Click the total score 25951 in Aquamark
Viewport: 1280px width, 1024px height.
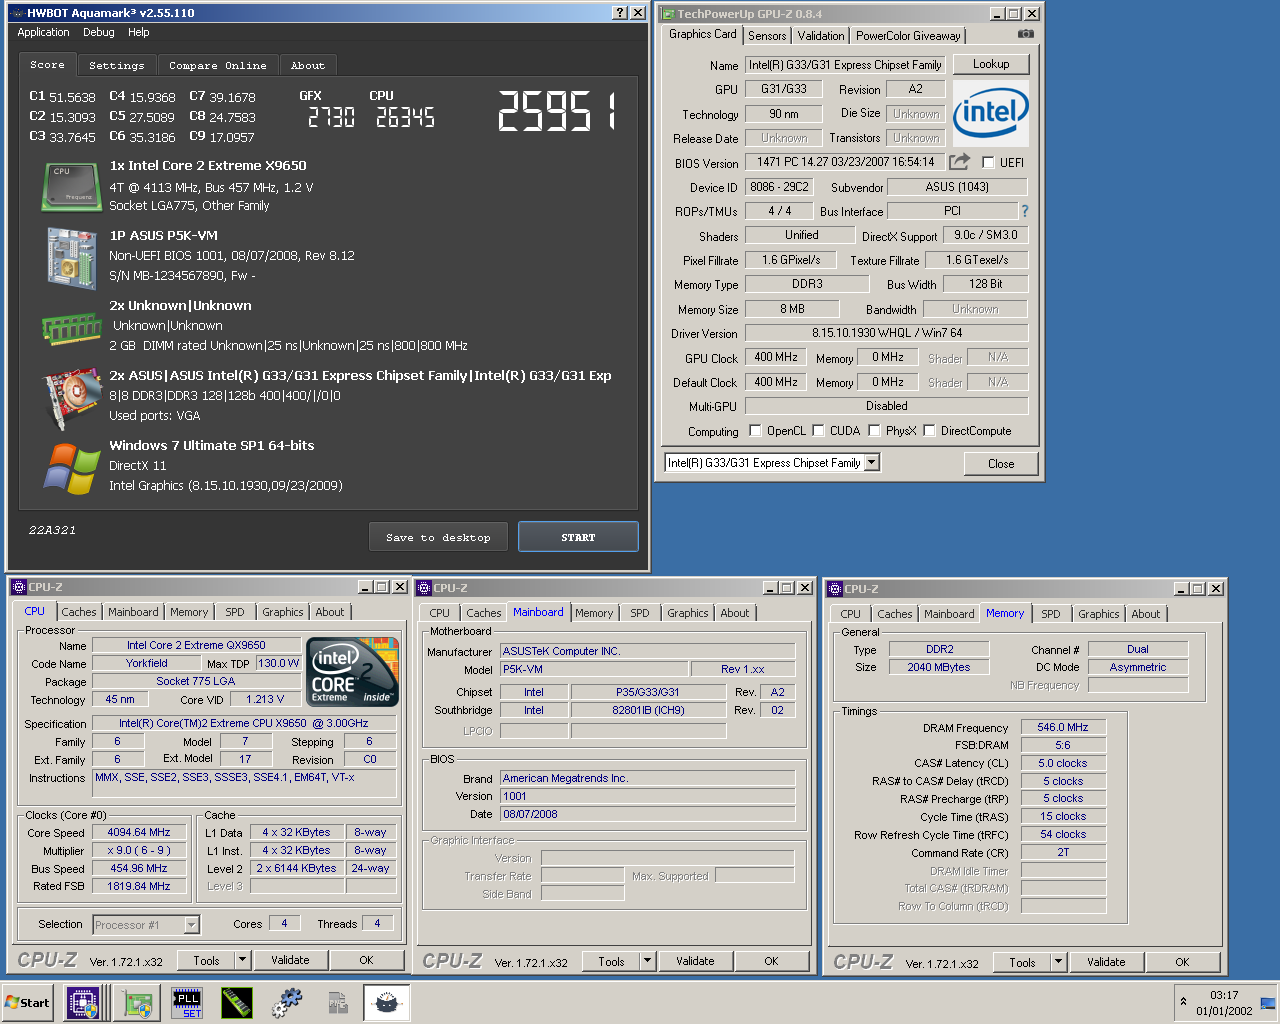point(557,111)
